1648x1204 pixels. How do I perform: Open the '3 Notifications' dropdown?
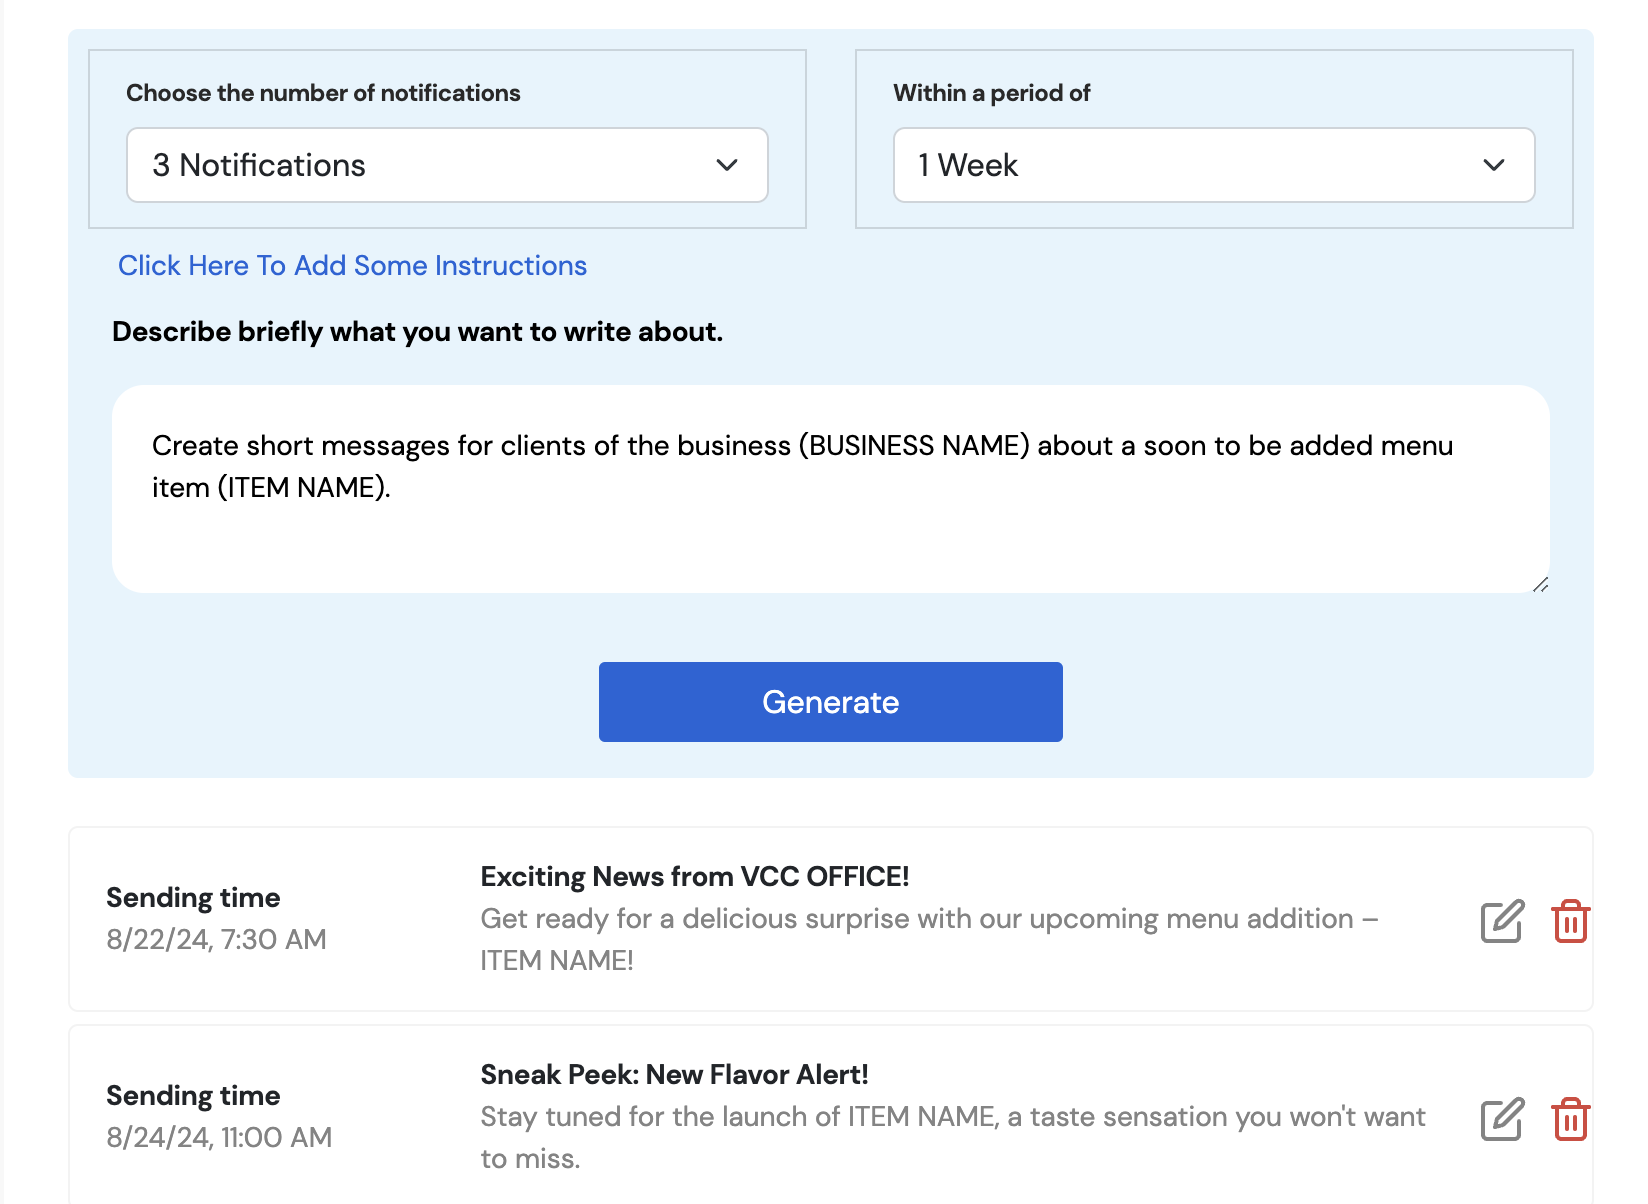point(447,165)
